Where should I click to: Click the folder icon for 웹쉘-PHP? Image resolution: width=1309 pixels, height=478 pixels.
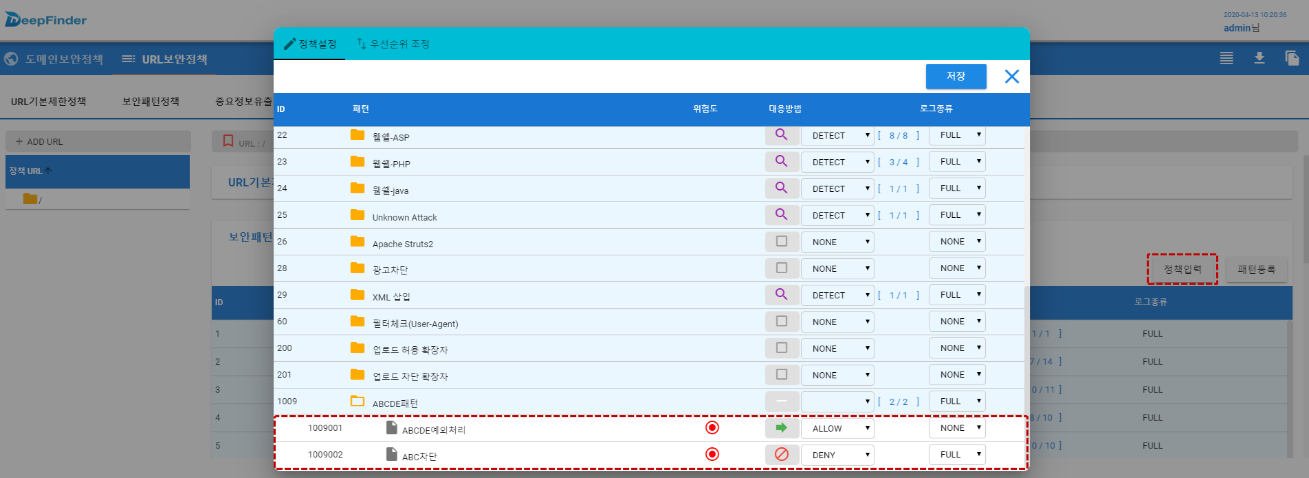(x=357, y=161)
